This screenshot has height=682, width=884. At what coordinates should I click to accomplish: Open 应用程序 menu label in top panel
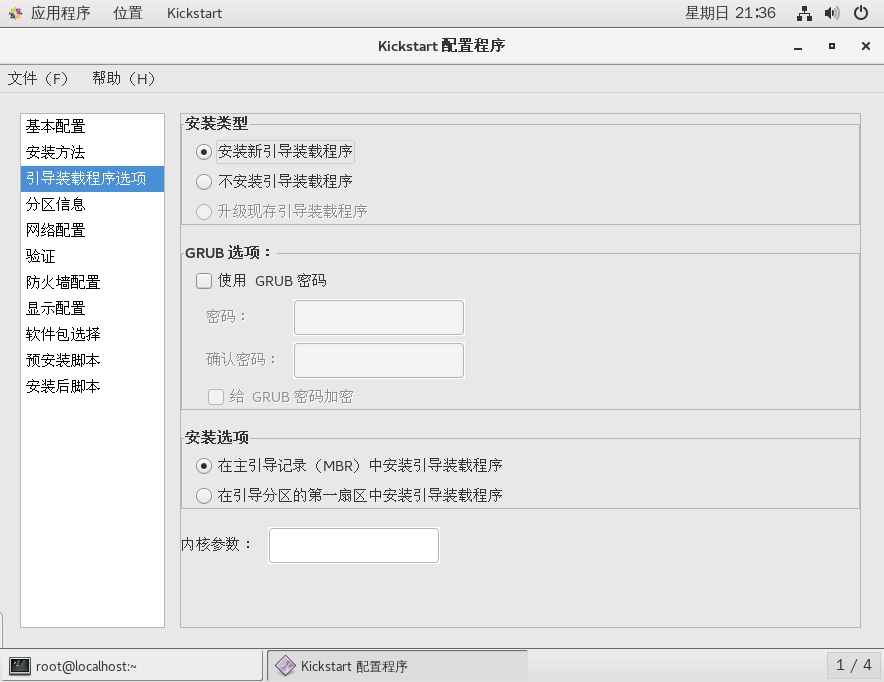point(60,13)
